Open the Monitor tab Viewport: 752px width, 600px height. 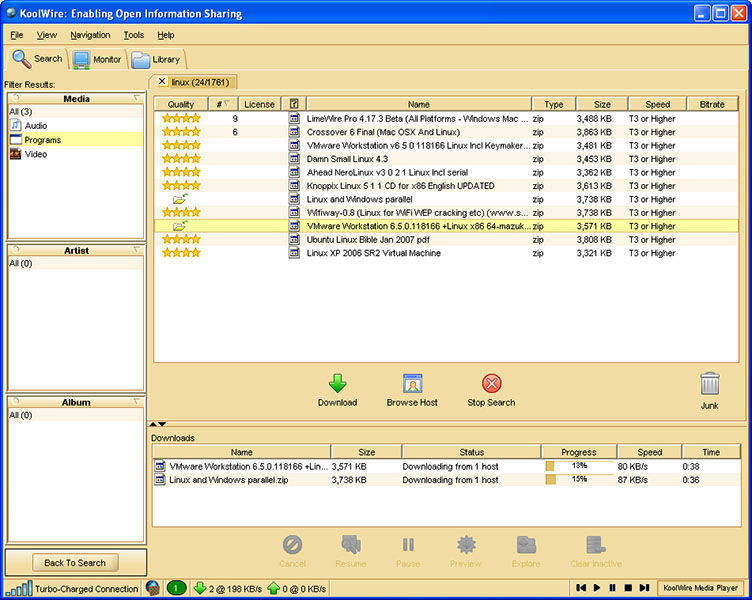coord(97,59)
